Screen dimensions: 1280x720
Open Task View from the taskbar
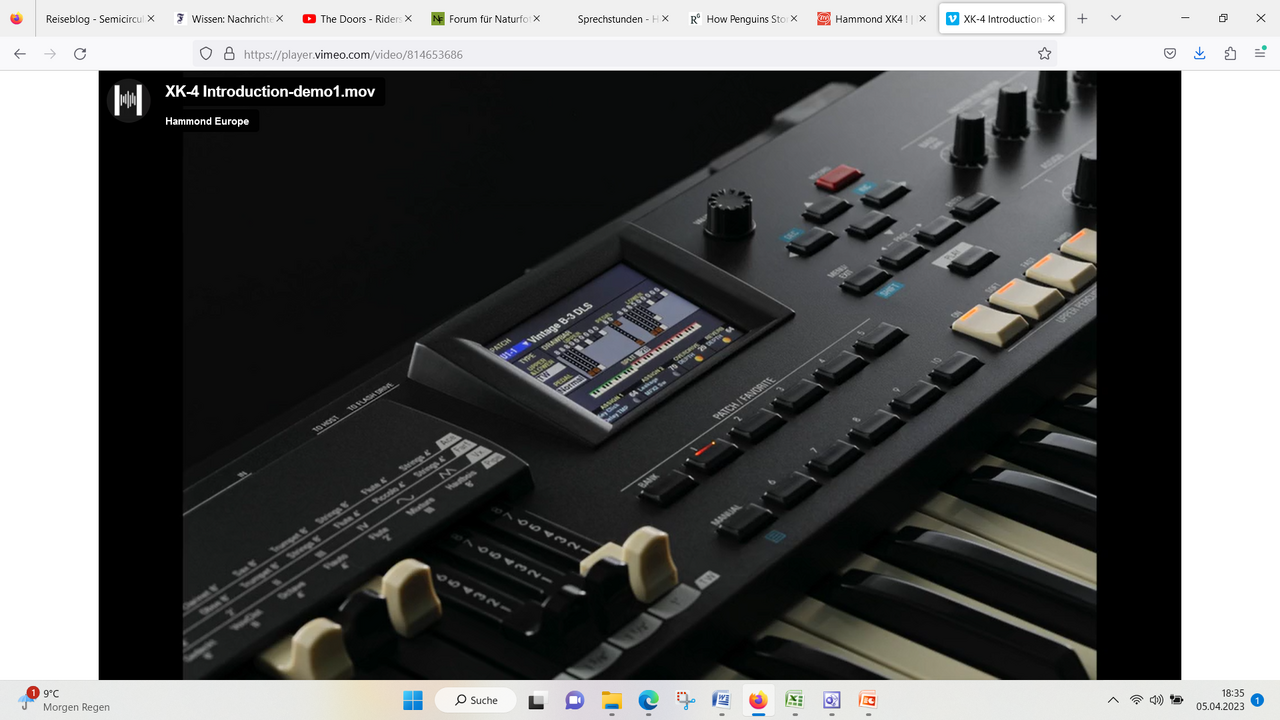[x=538, y=700]
